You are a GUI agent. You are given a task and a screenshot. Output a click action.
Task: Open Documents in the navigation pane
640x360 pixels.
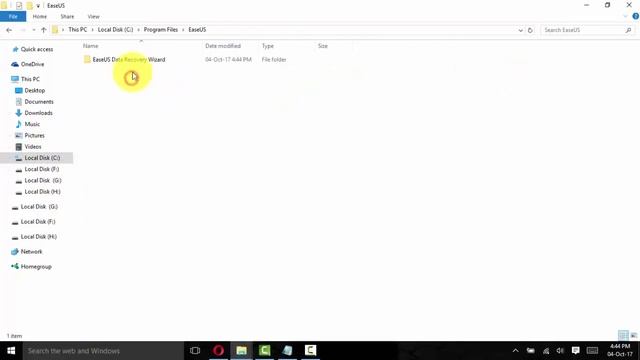[x=38, y=102]
